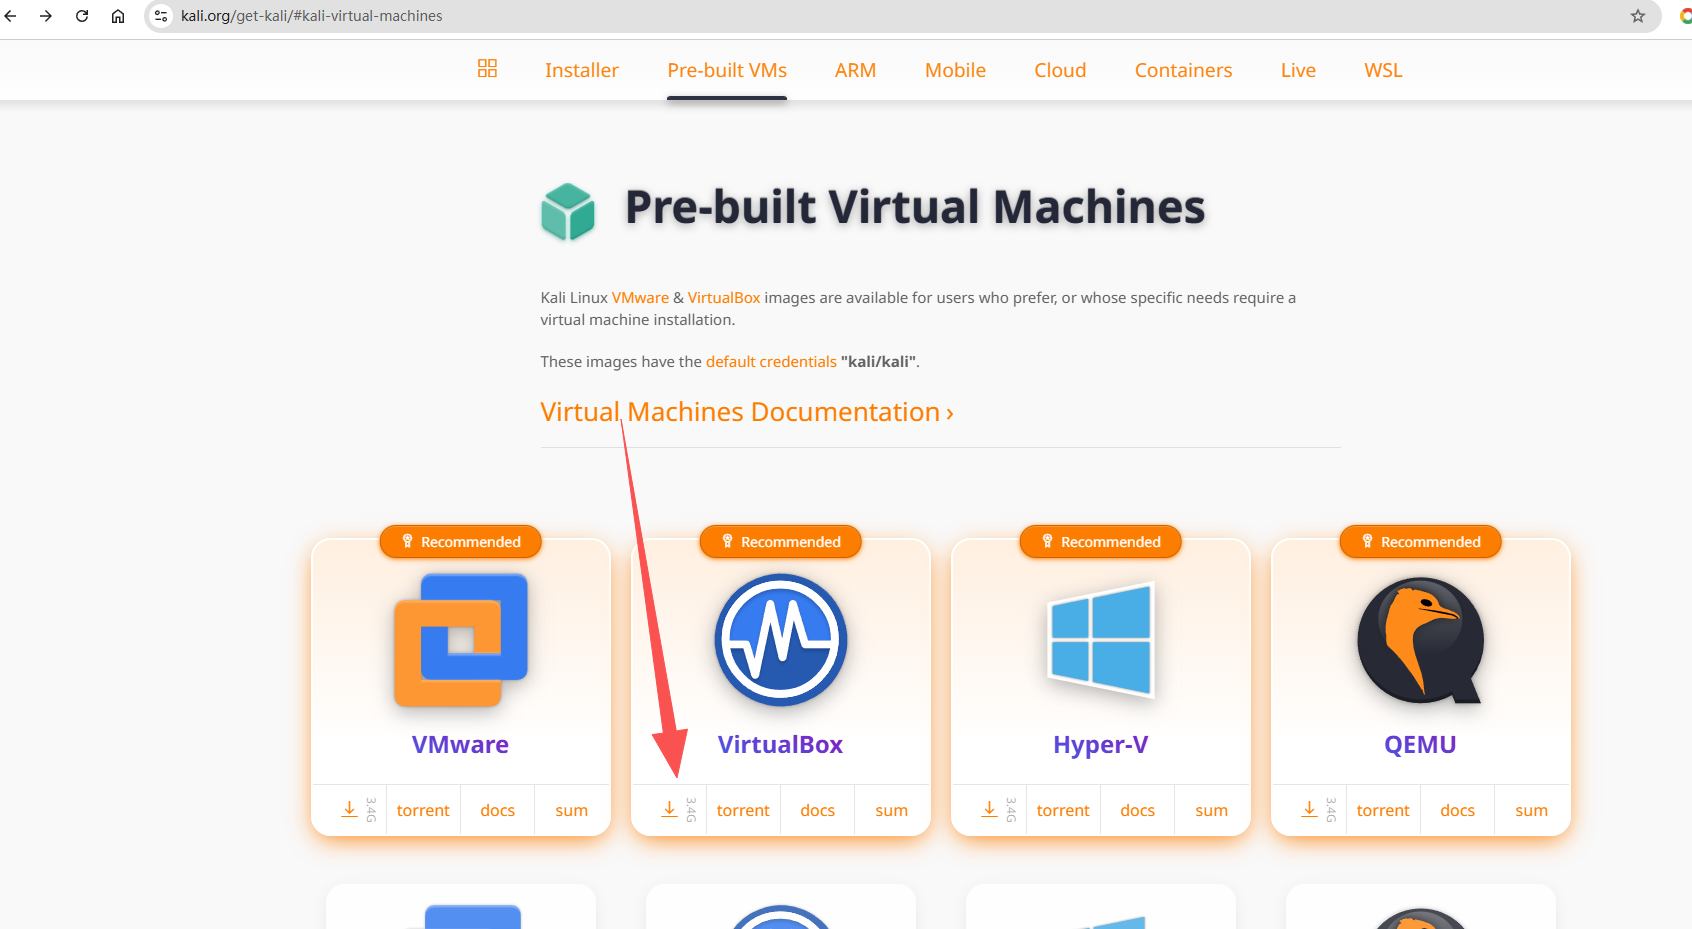Download the VirtualBox image via download icon
1692x929 pixels.
669,809
